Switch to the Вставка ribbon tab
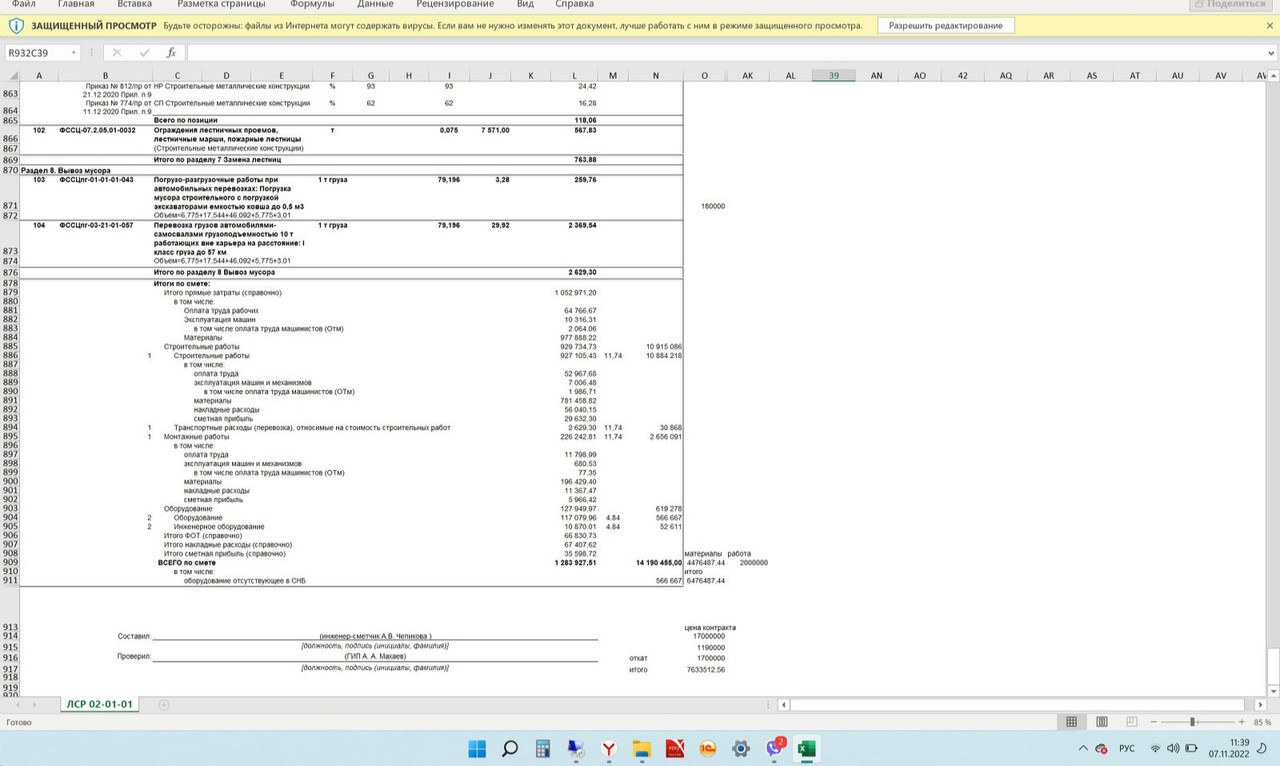The height and width of the screenshot is (766, 1280). (x=134, y=4)
